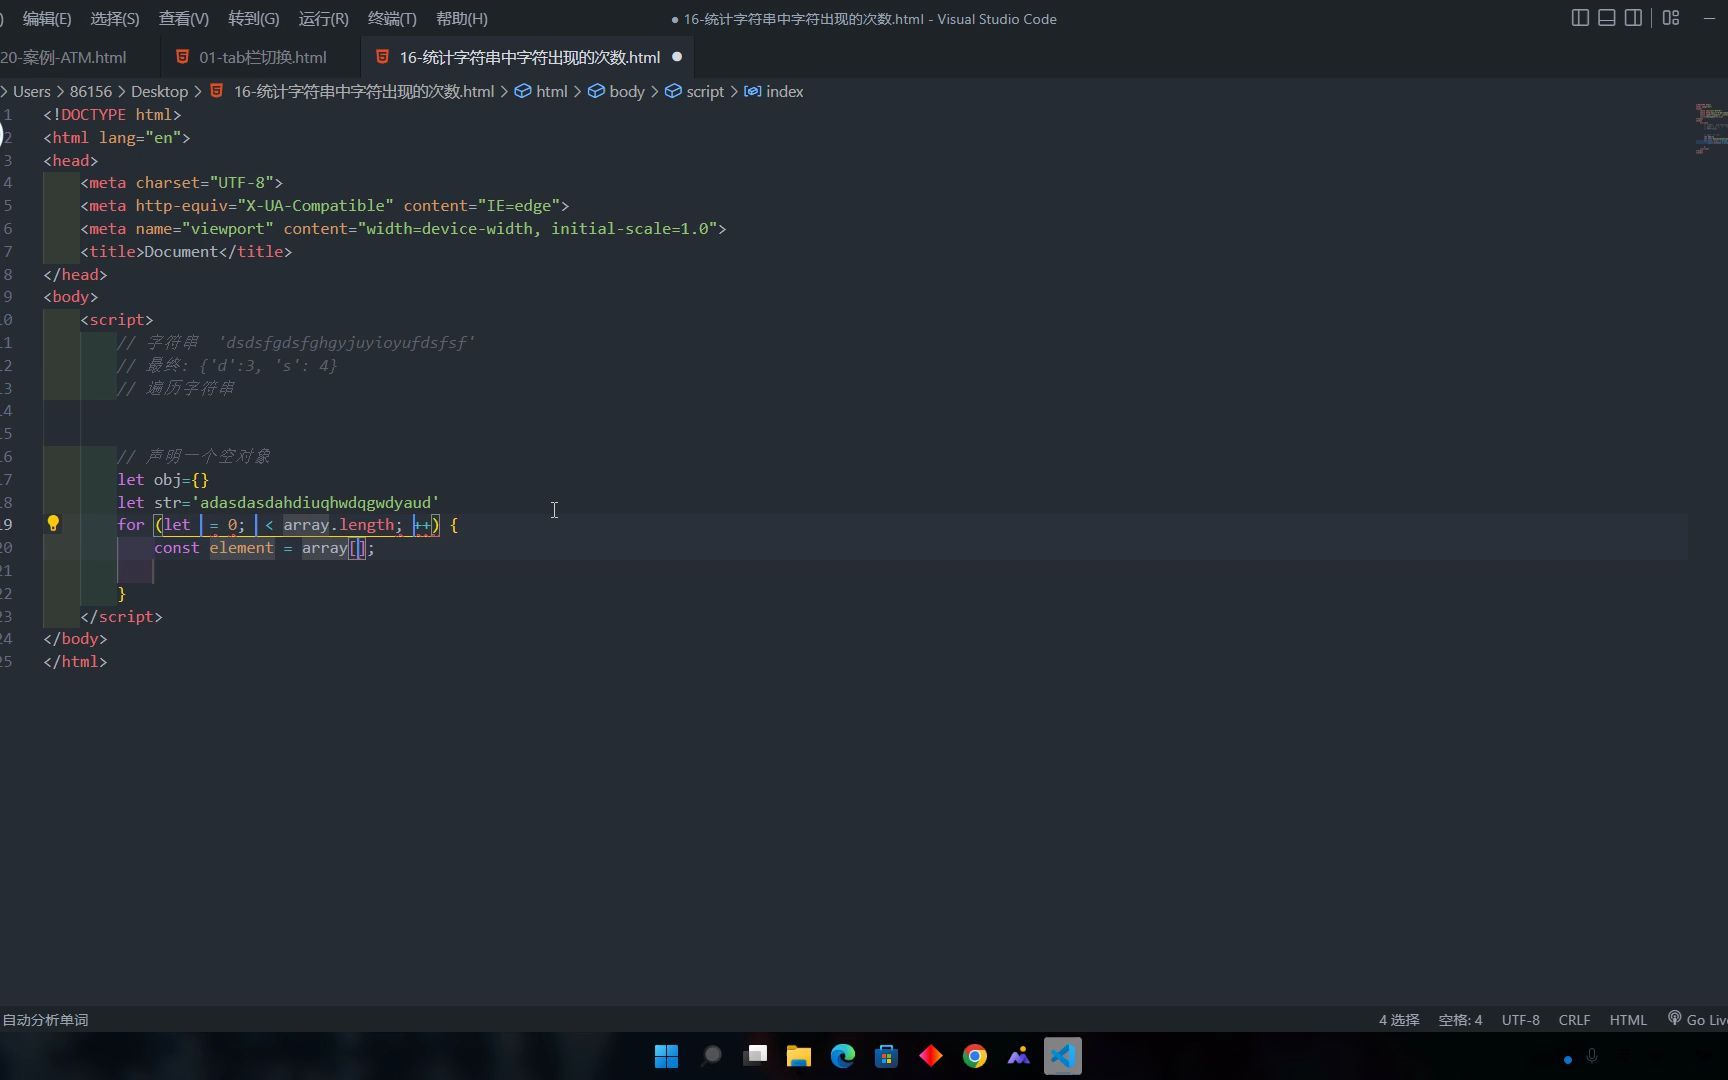The image size is (1728, 1080).
Task: Click the Go Live status bar button
Action: (1697, 1020)
